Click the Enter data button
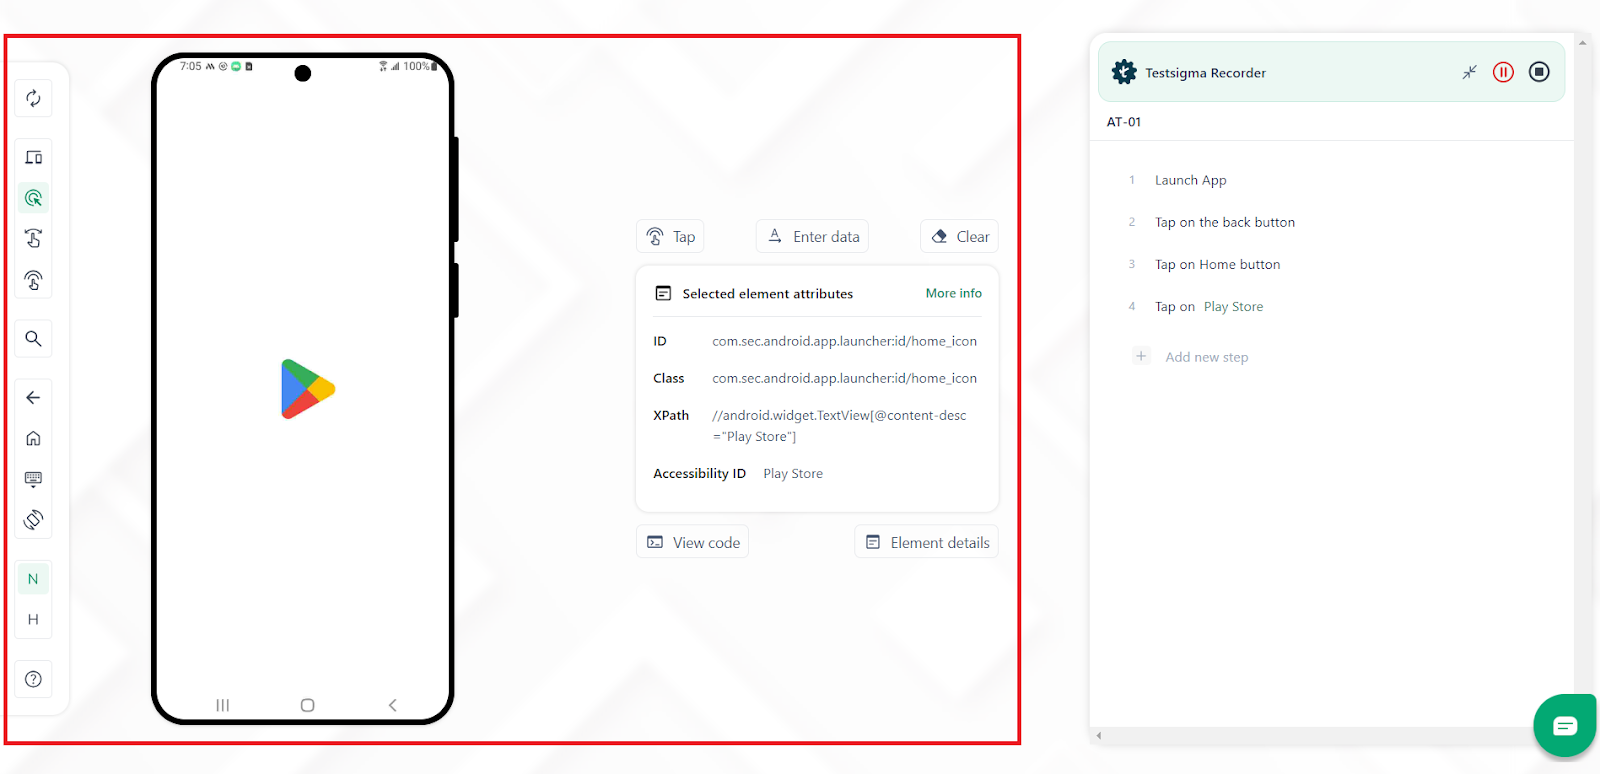Viewport: 1600px width, 774px height. 813,236
